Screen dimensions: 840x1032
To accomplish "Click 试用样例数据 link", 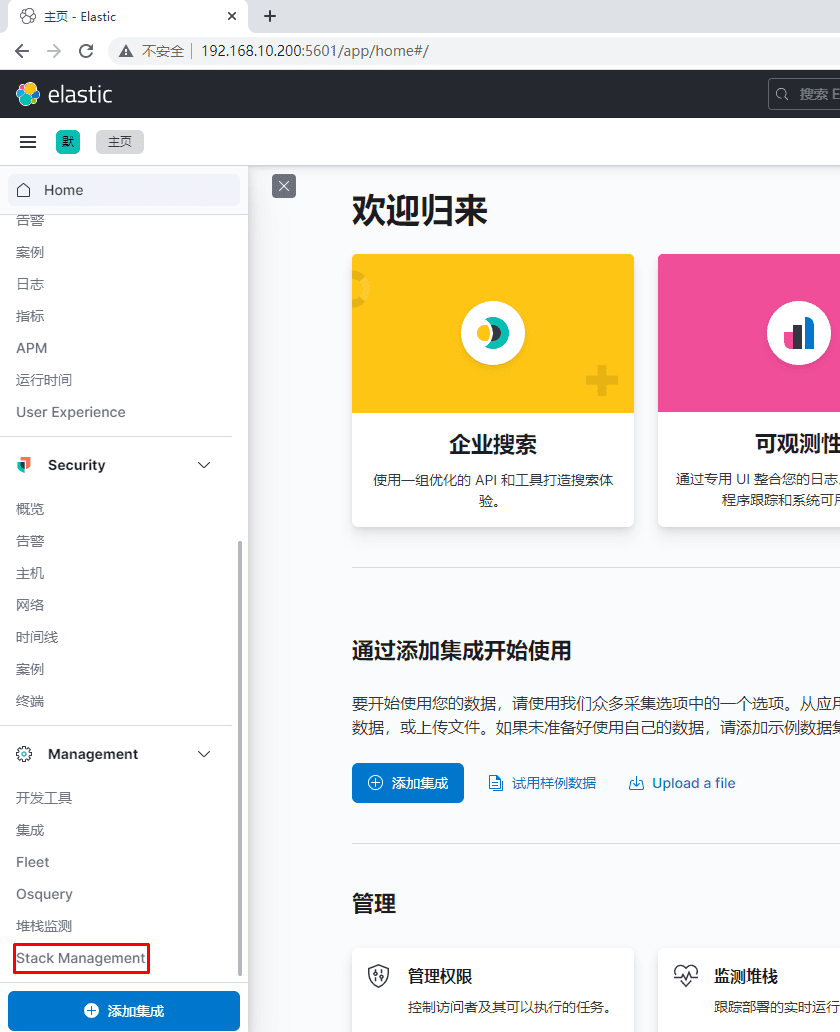I will point(554,783).
